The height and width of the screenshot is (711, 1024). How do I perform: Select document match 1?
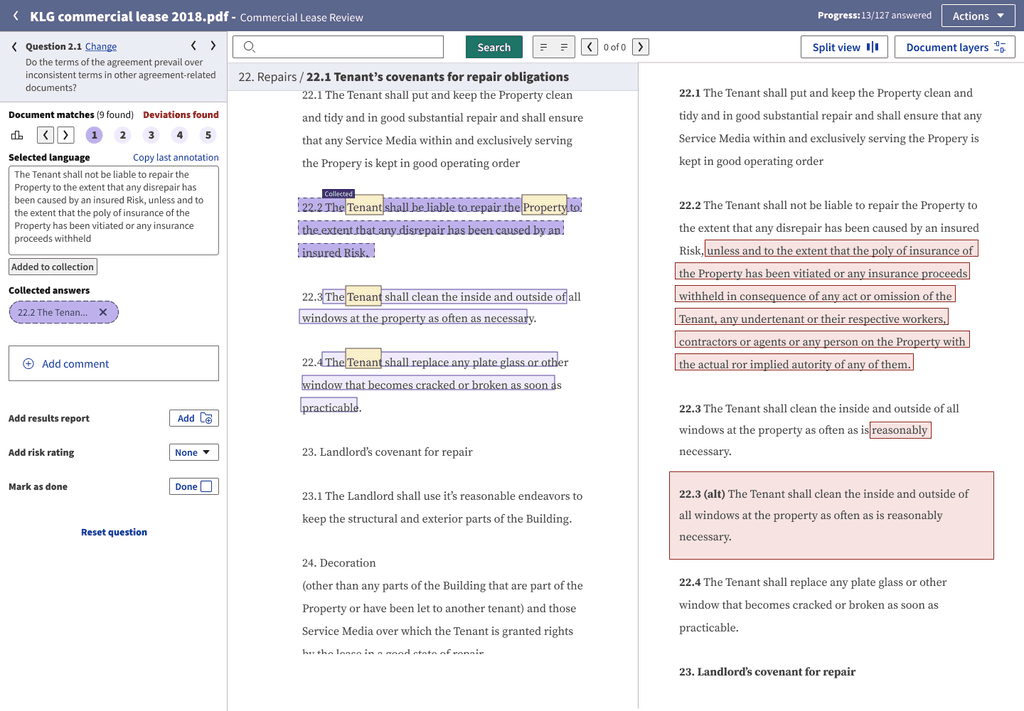click(x=94, y=135)
